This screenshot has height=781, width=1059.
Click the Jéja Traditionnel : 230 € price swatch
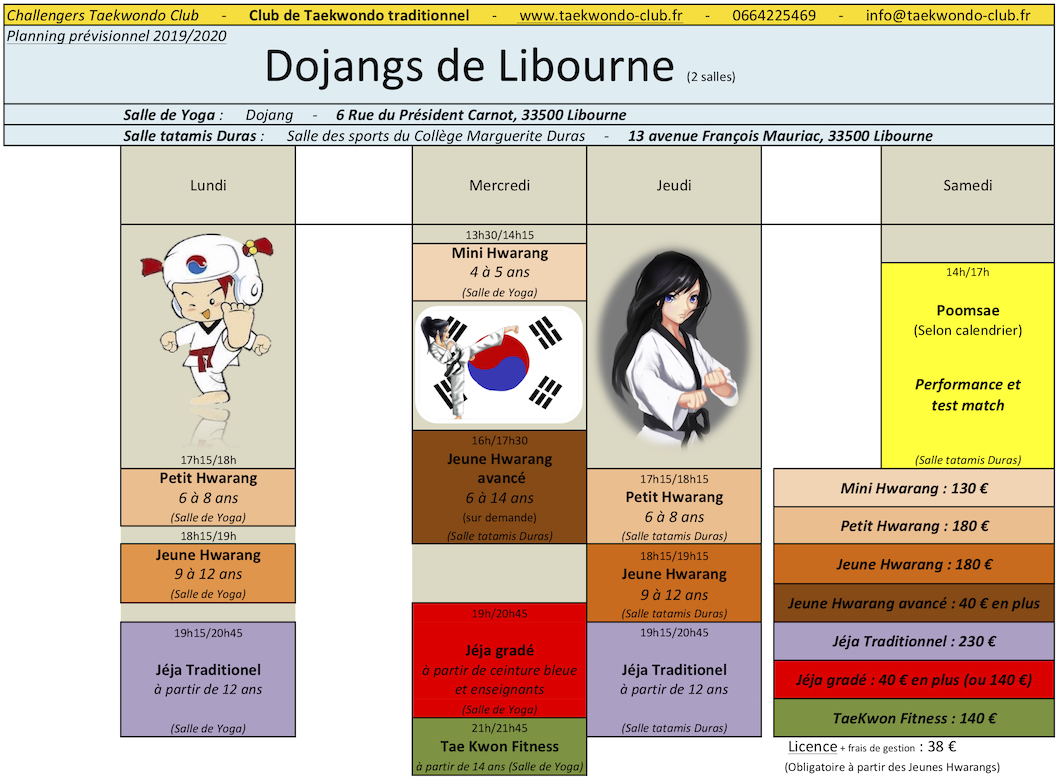[x=912, y=641]
